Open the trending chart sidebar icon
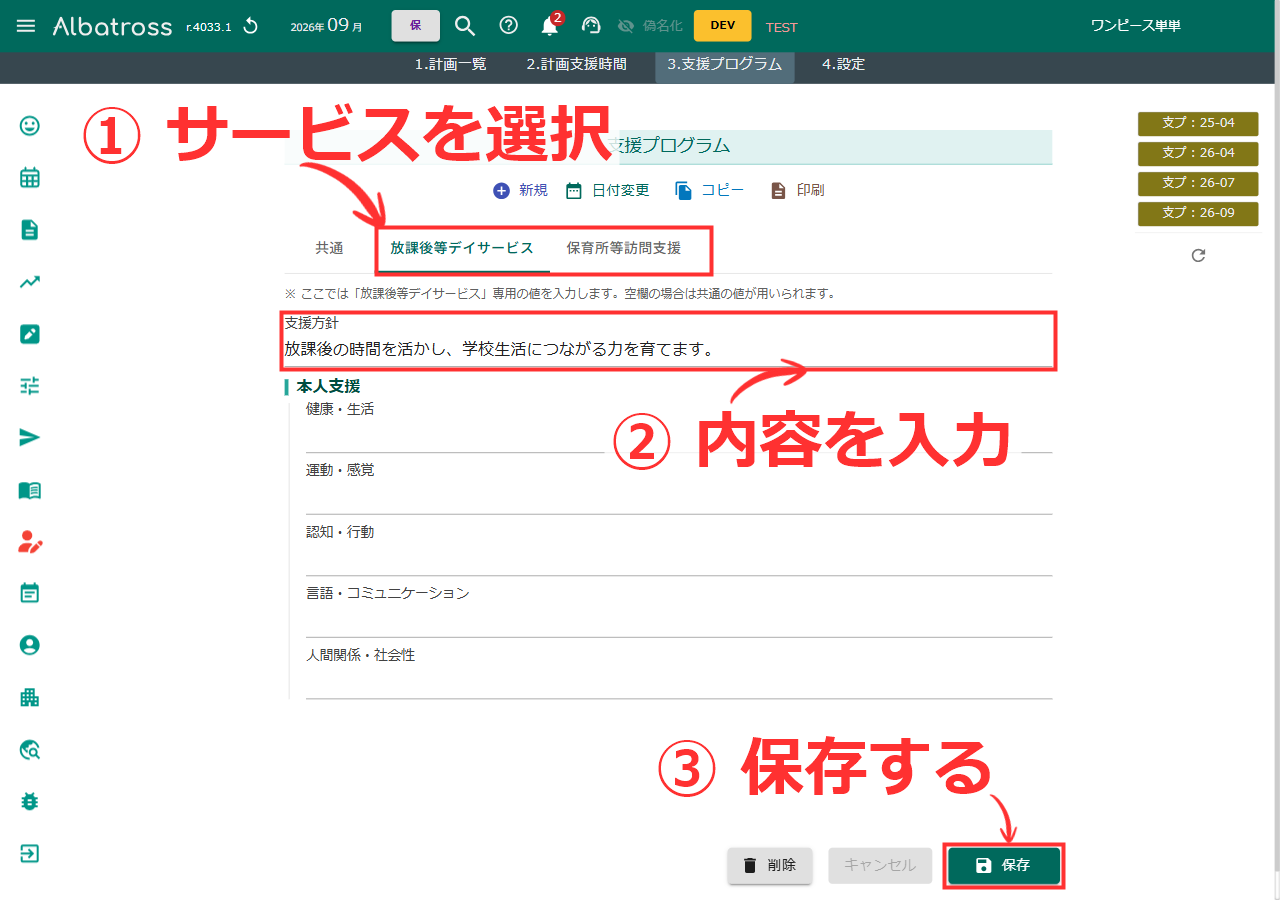Screen dimensions: 1280x900 pos(30,282)
